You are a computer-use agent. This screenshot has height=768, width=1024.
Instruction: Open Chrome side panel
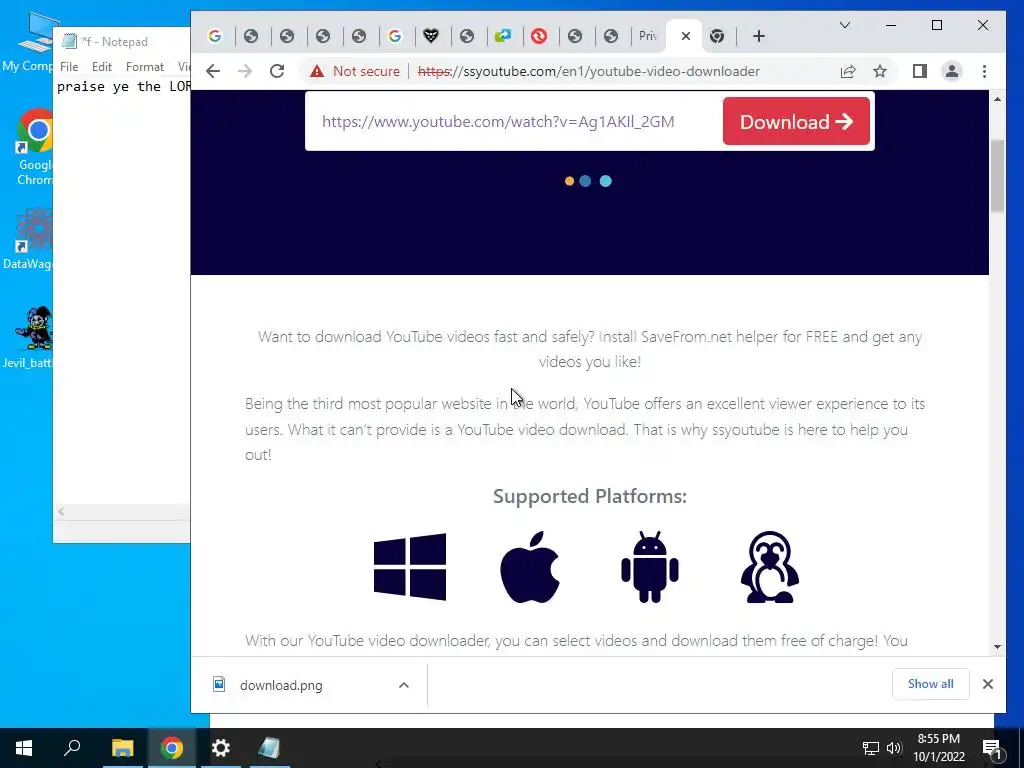tap(920, 71)
